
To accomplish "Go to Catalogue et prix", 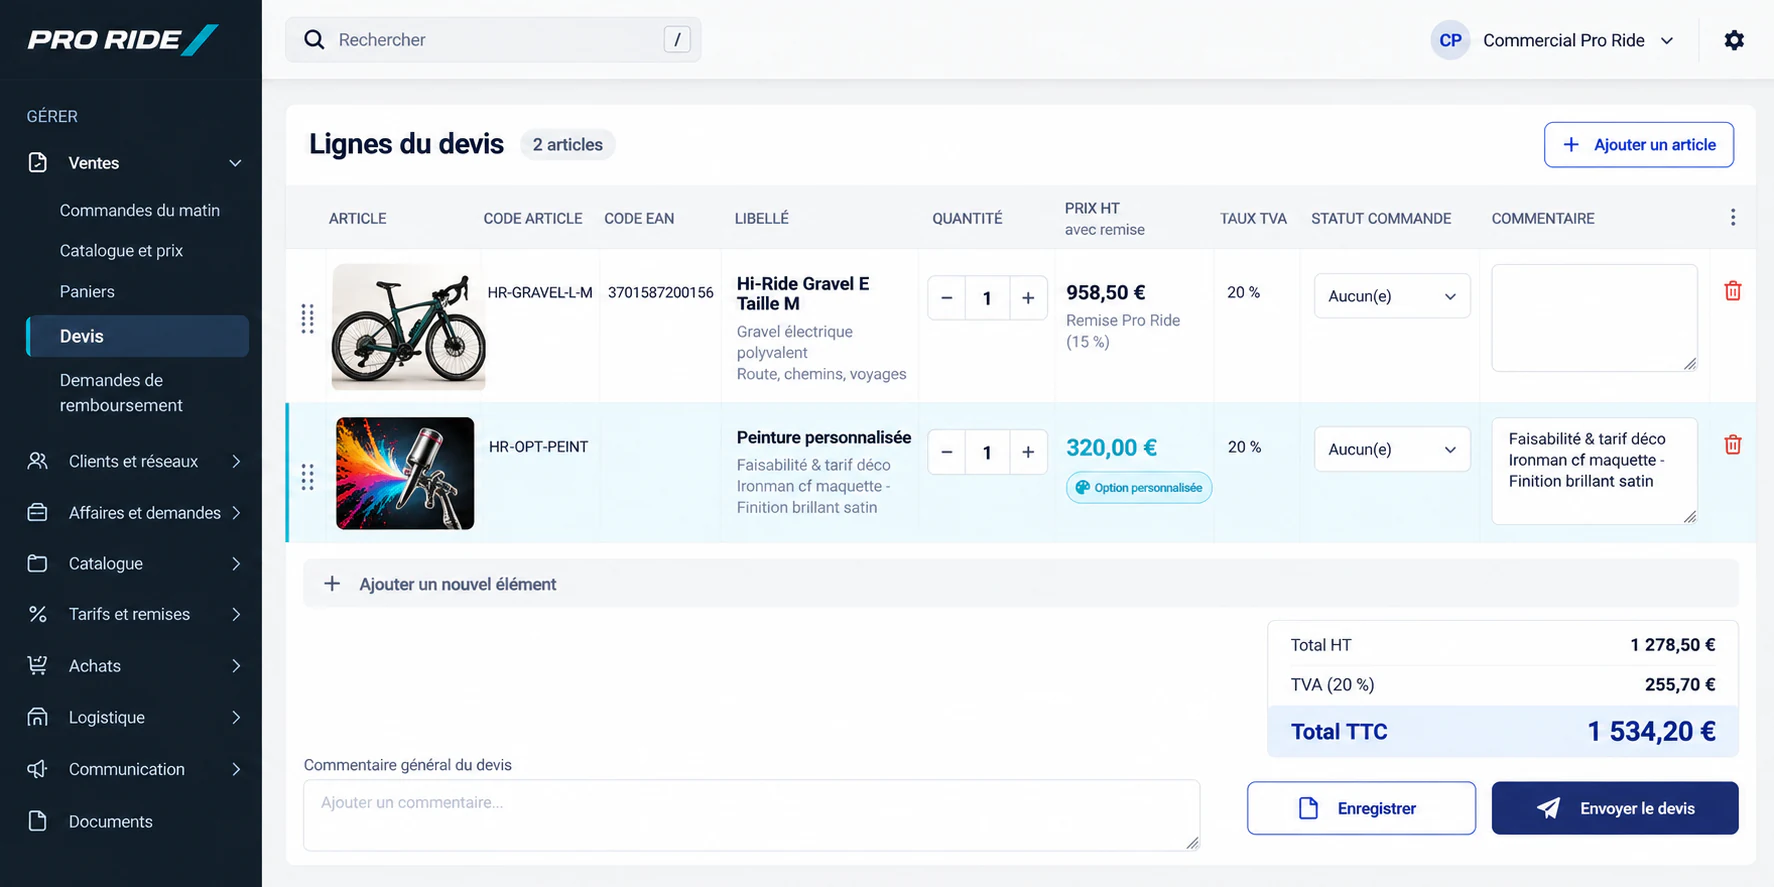I will coord(121,250).
